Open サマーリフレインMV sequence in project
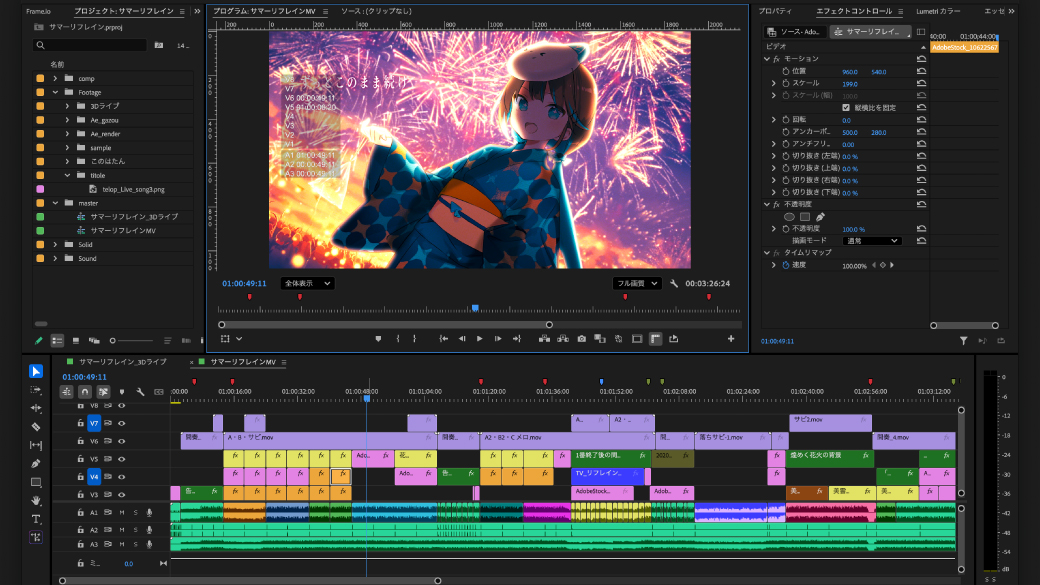Screen dimensions: 1040x585 123,231
